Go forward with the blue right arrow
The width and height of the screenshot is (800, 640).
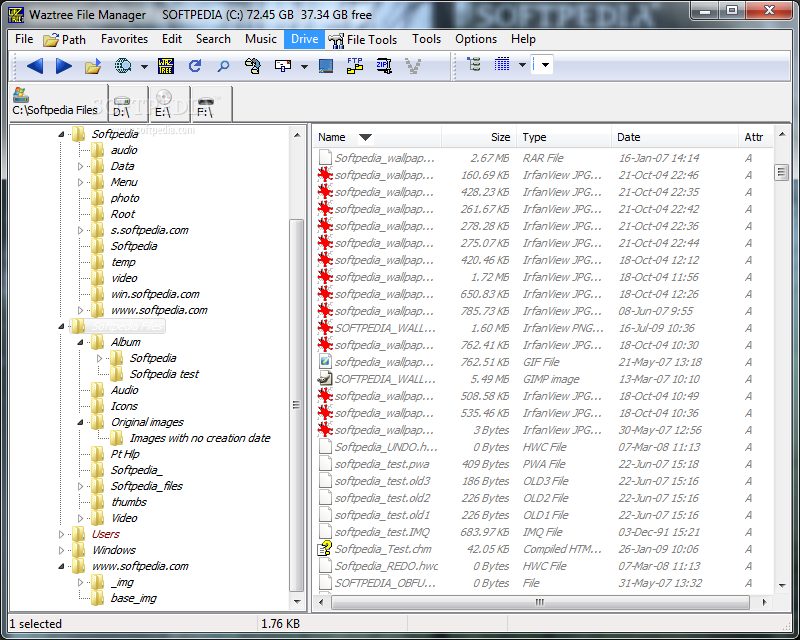pyautogui.click(x=64, y=66)
